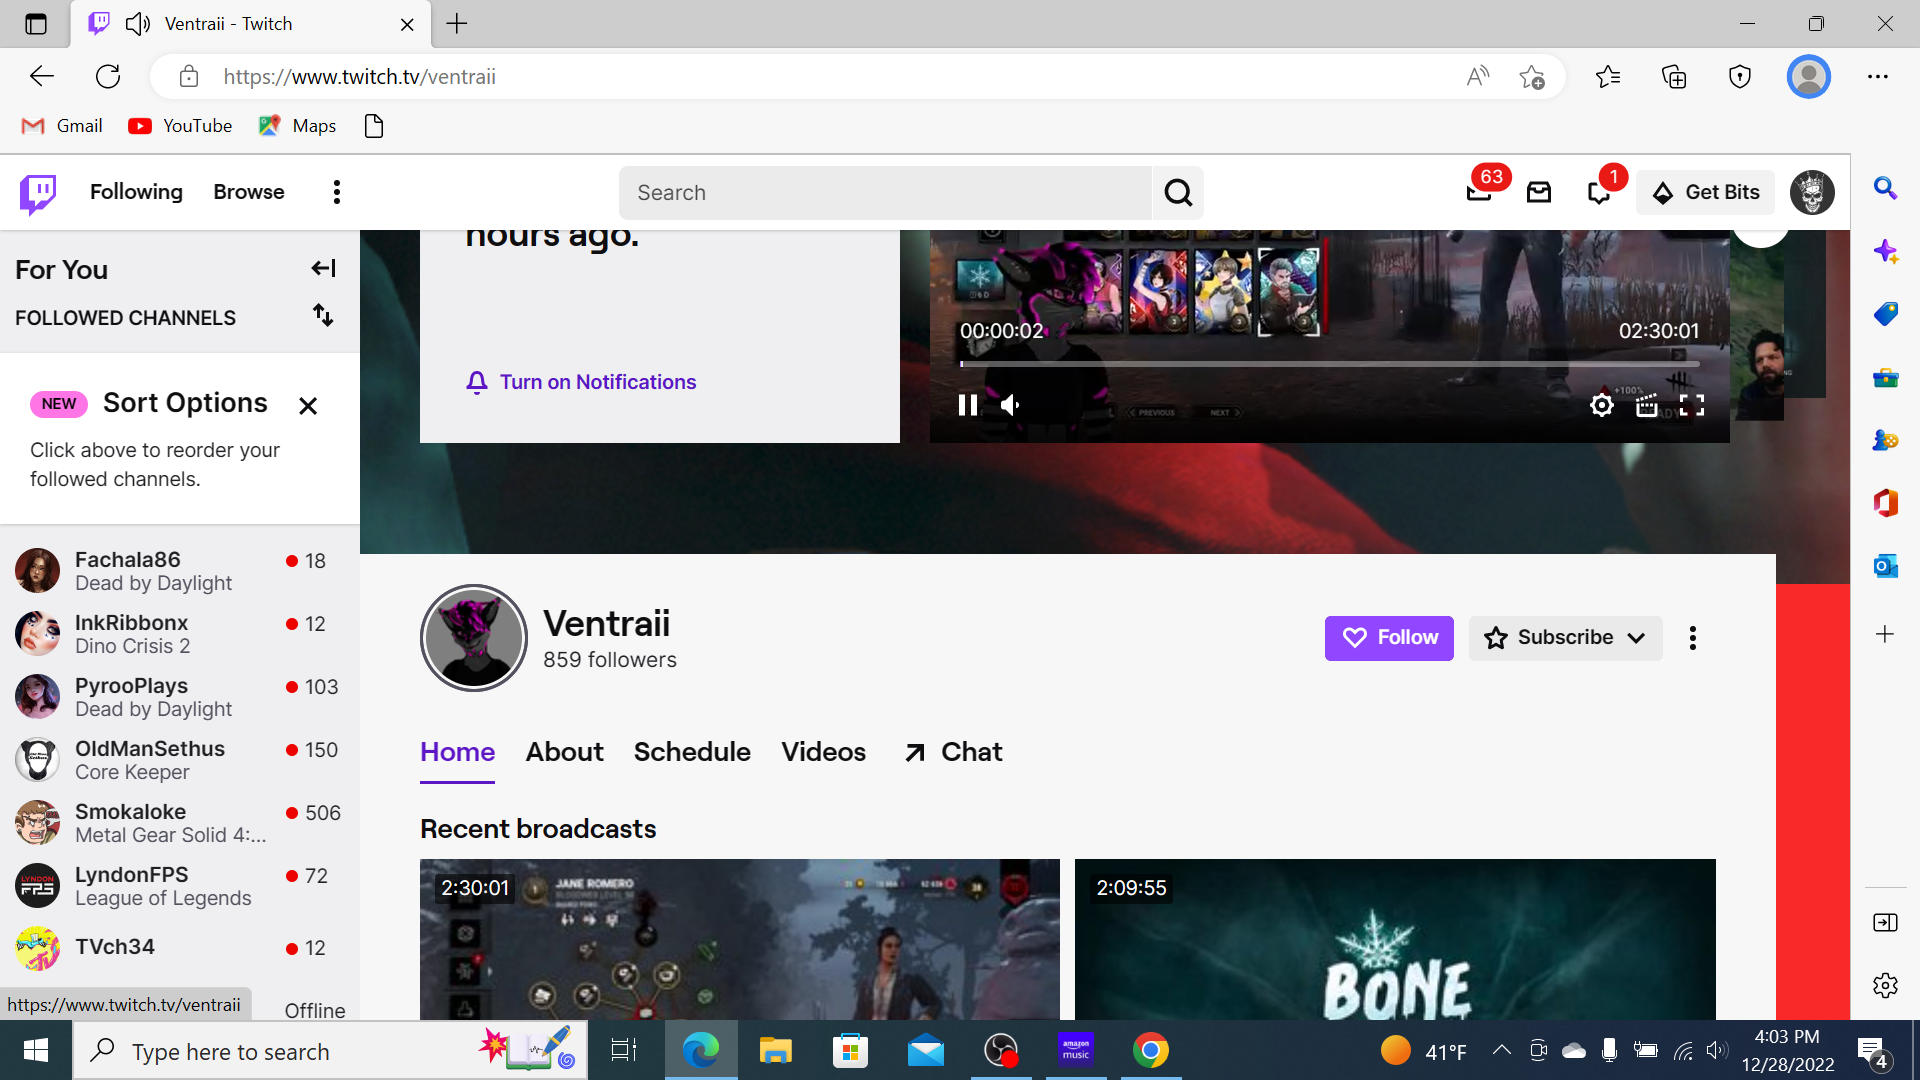
Task: Expand the Subscribe dropdown
Action: point(1565,638)
